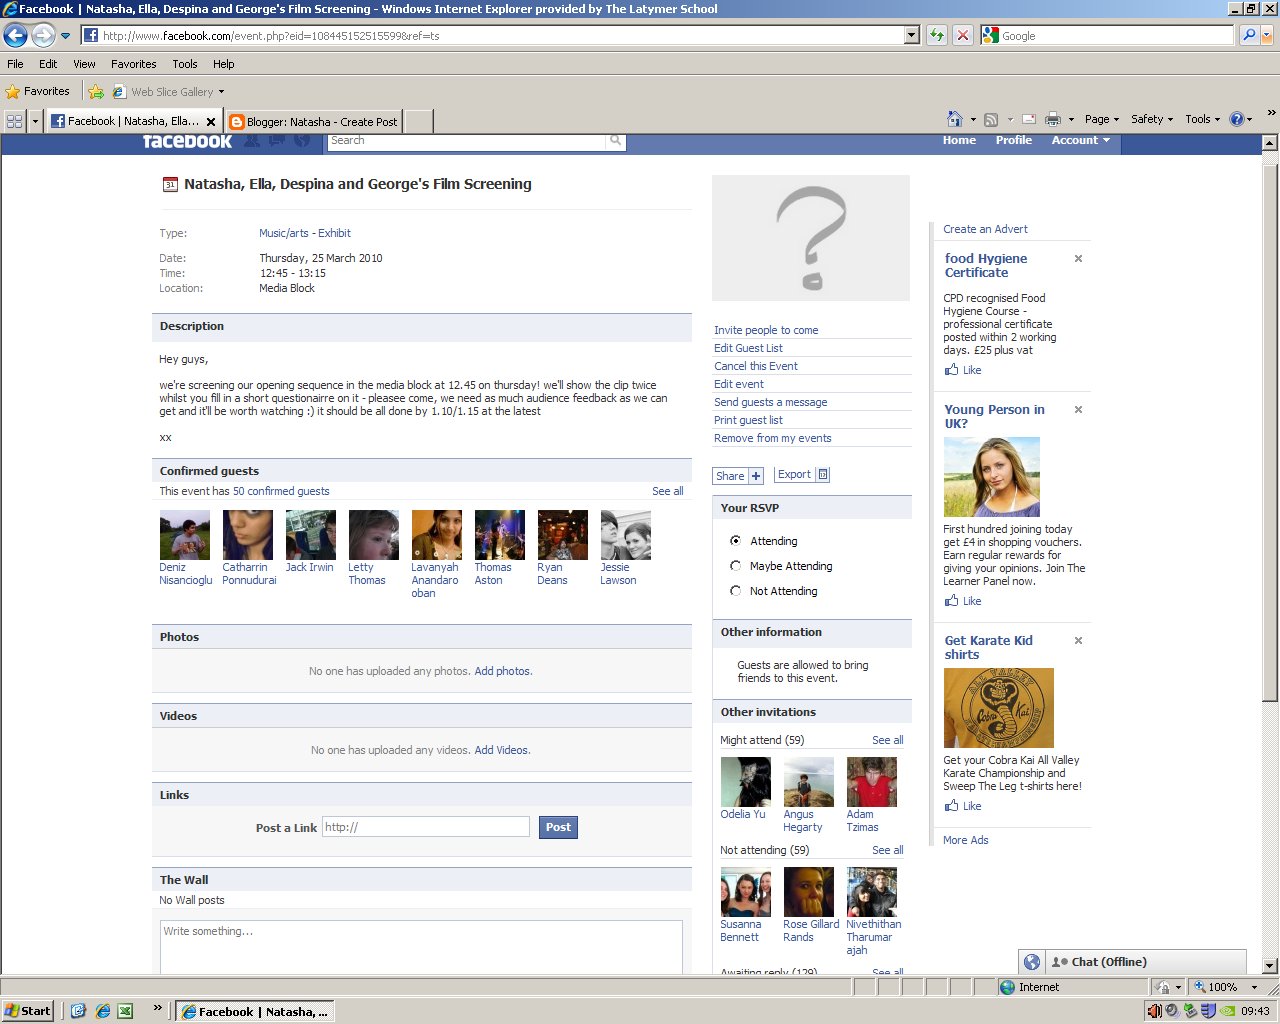Open the Chat (Offline) bar
This screenshot has width=1280, height=1024.
point(1145,962)
